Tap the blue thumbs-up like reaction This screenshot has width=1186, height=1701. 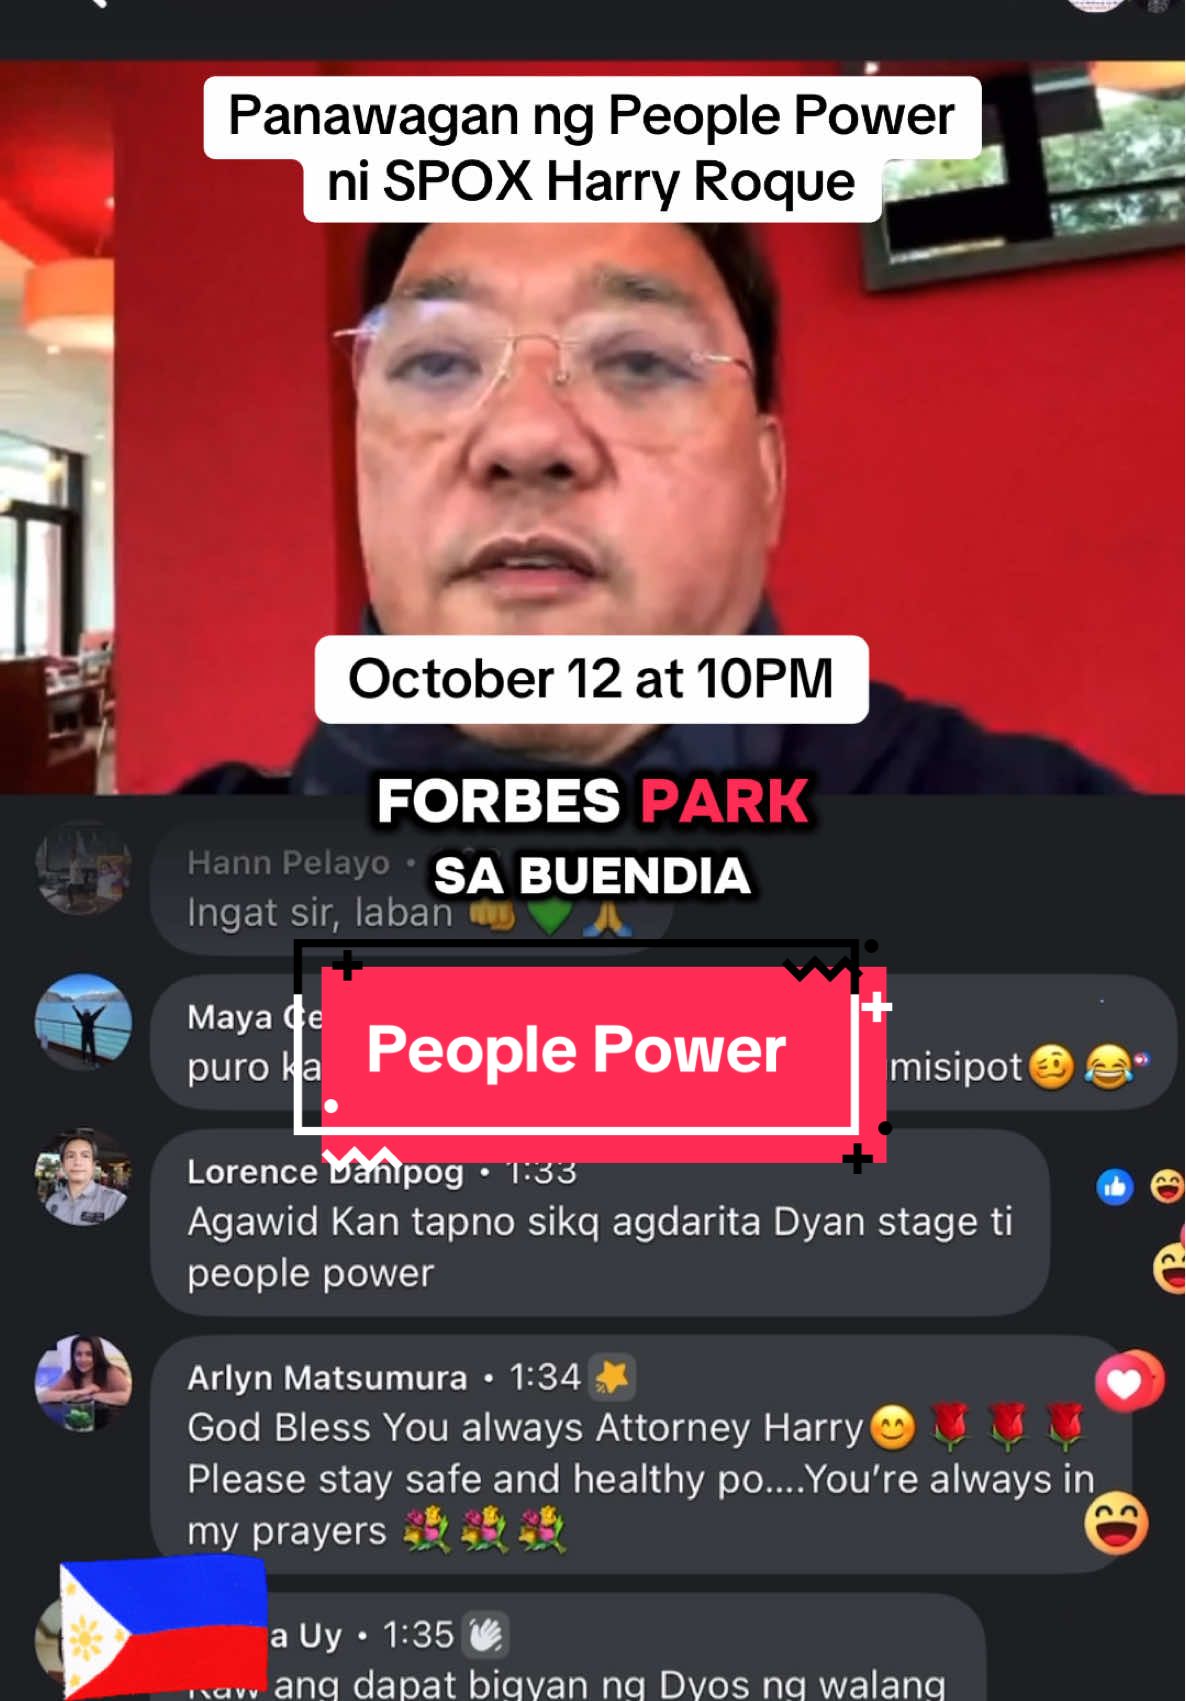1114,1187
